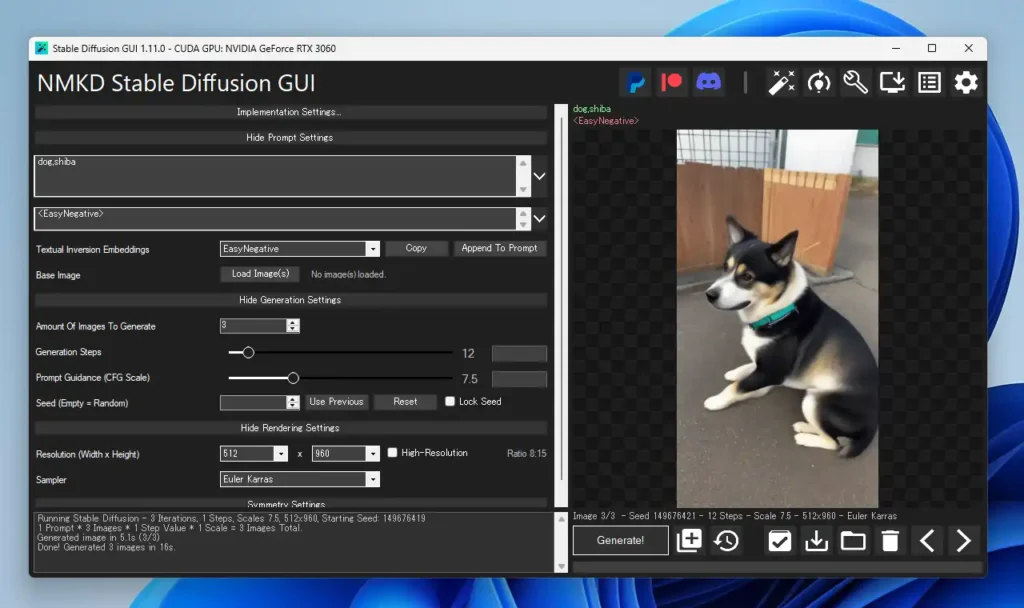Image resolution: width=1024 pixels, height=608 pixels.
Task: Click the add to queue plus icon
Action: pyautogui.click(x=690, y=541)
